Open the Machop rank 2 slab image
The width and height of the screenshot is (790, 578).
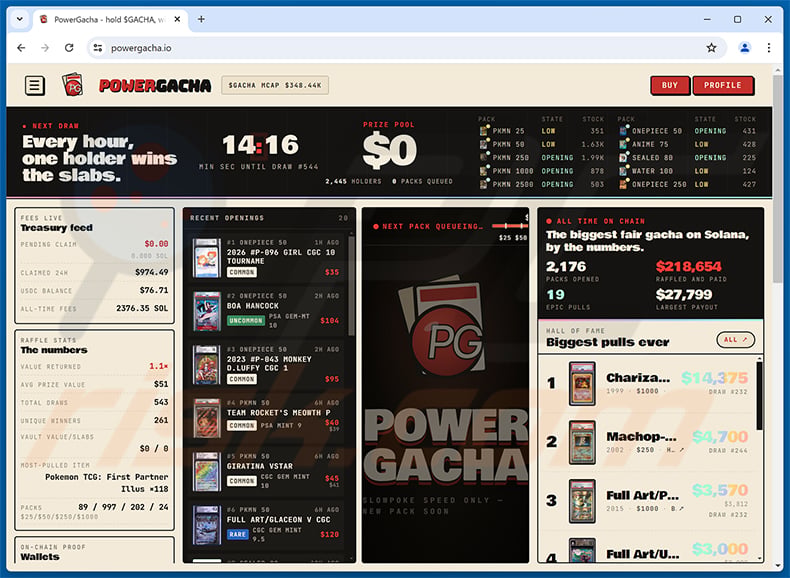[x=582, y=442]
